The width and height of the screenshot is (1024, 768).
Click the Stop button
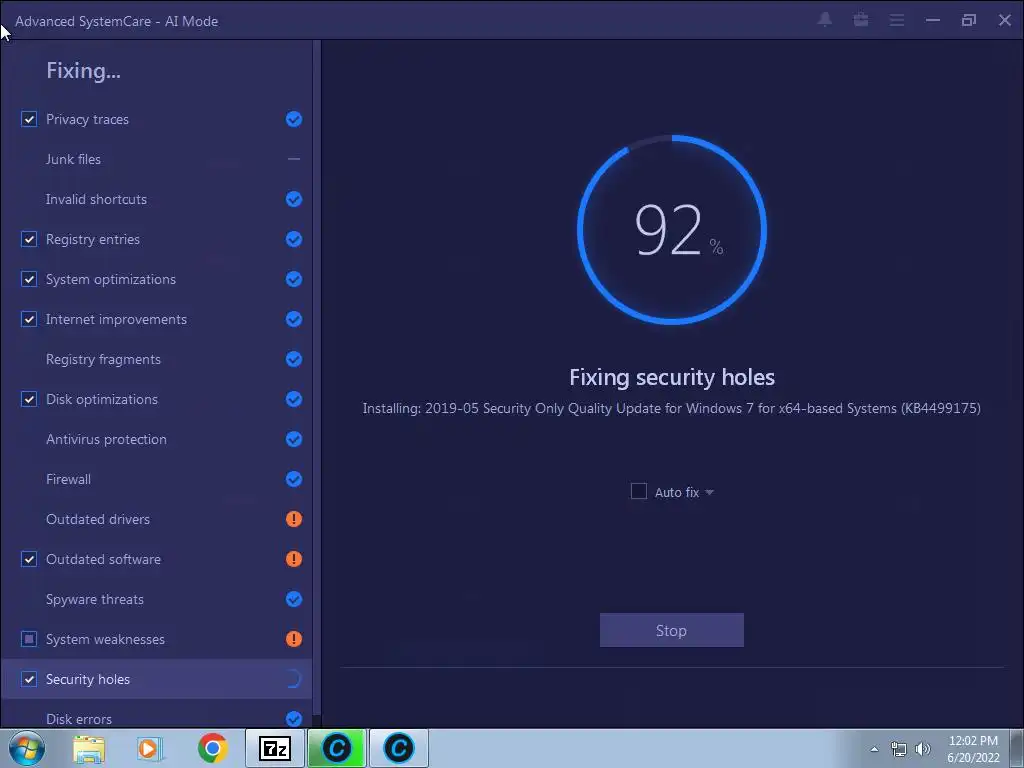[x=671, y=630]
